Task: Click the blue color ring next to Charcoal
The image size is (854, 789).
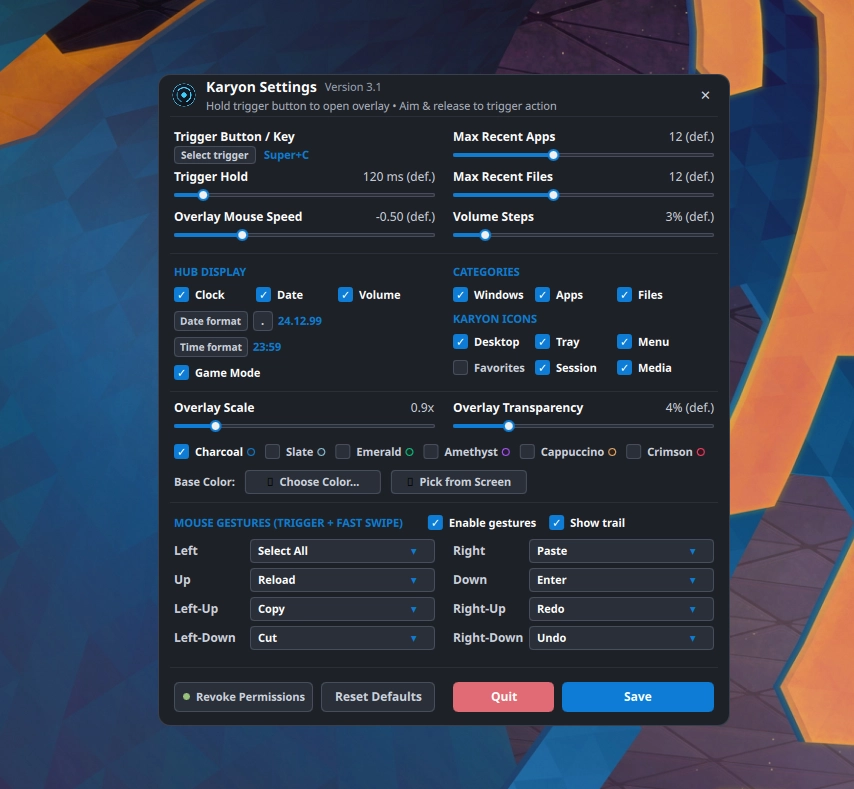Action: (x=251, y=452)
